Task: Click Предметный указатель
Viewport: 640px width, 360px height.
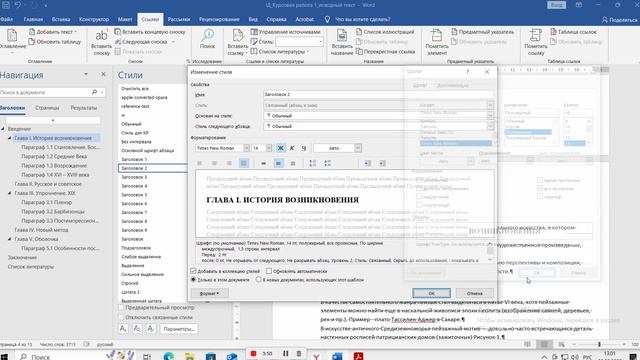Action: (x=482, y=32)
